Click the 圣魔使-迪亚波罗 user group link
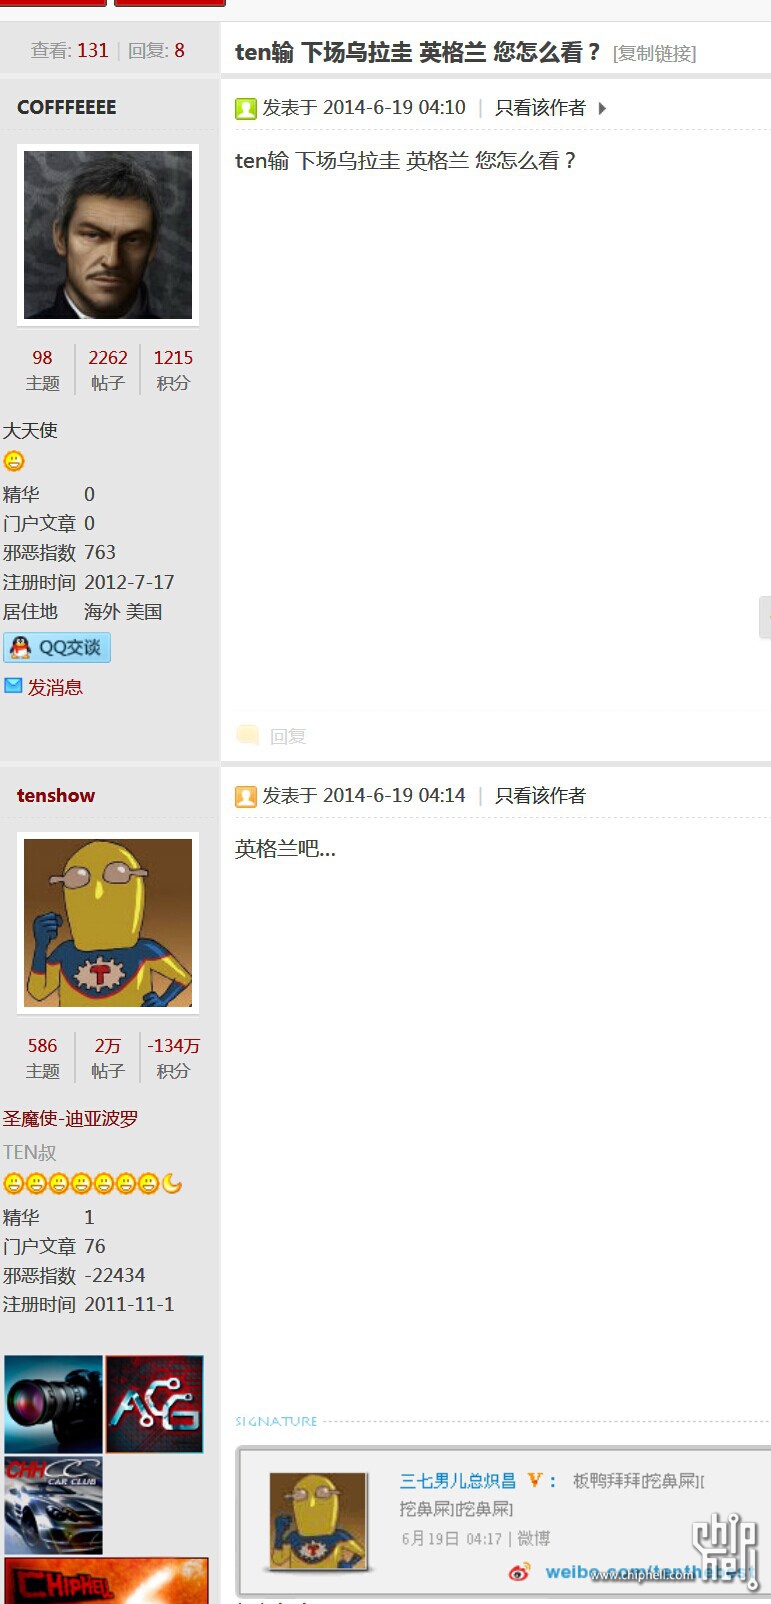 pyautogui.click(x=71, y=1118)
